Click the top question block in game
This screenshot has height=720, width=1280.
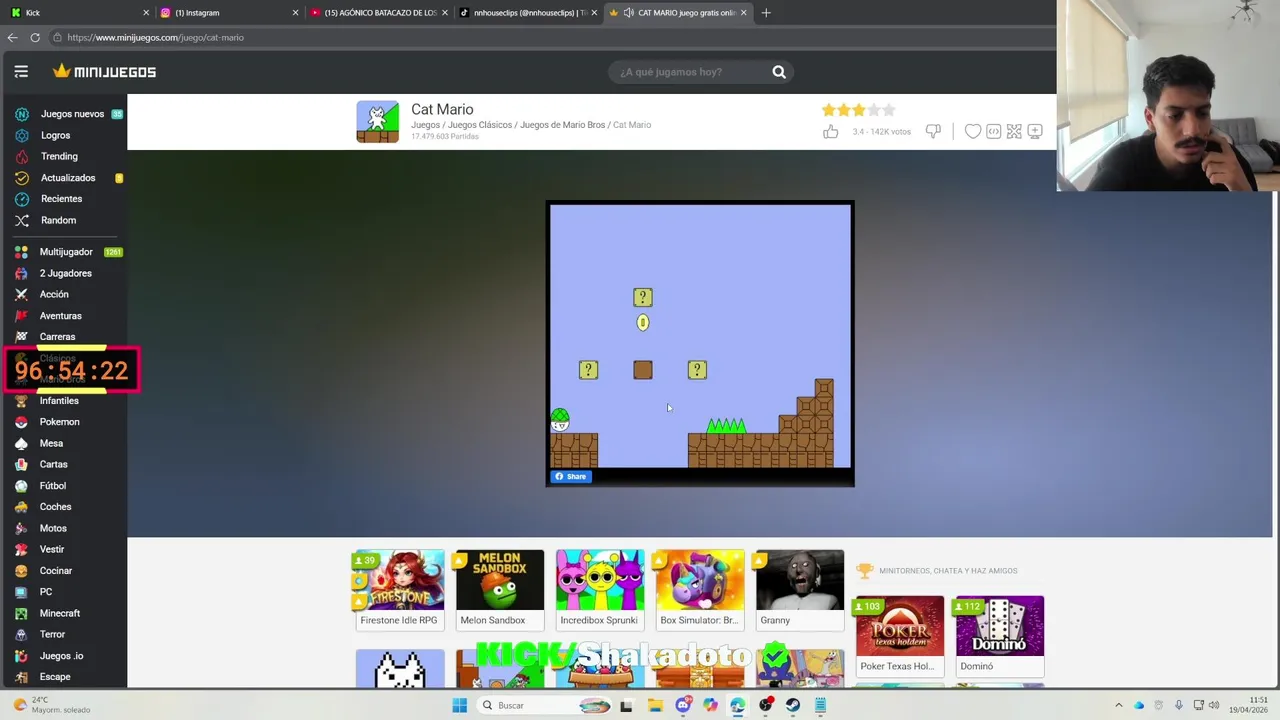coord(643,297)
